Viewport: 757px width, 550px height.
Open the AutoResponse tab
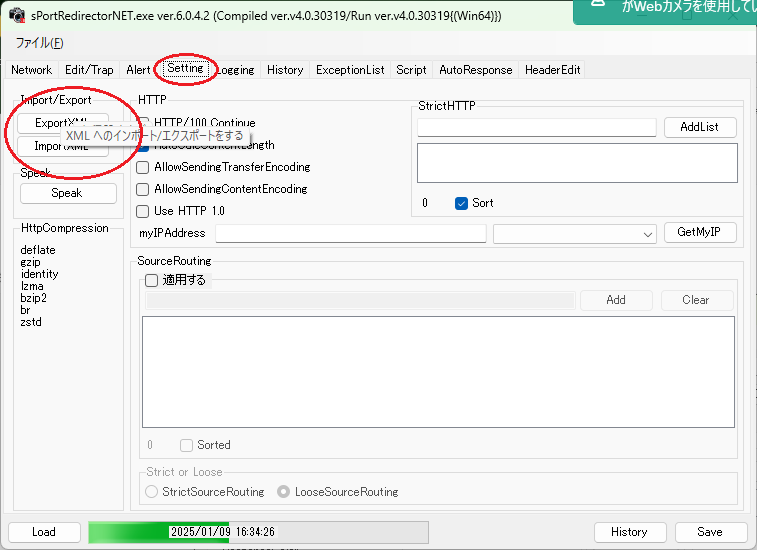476,70
